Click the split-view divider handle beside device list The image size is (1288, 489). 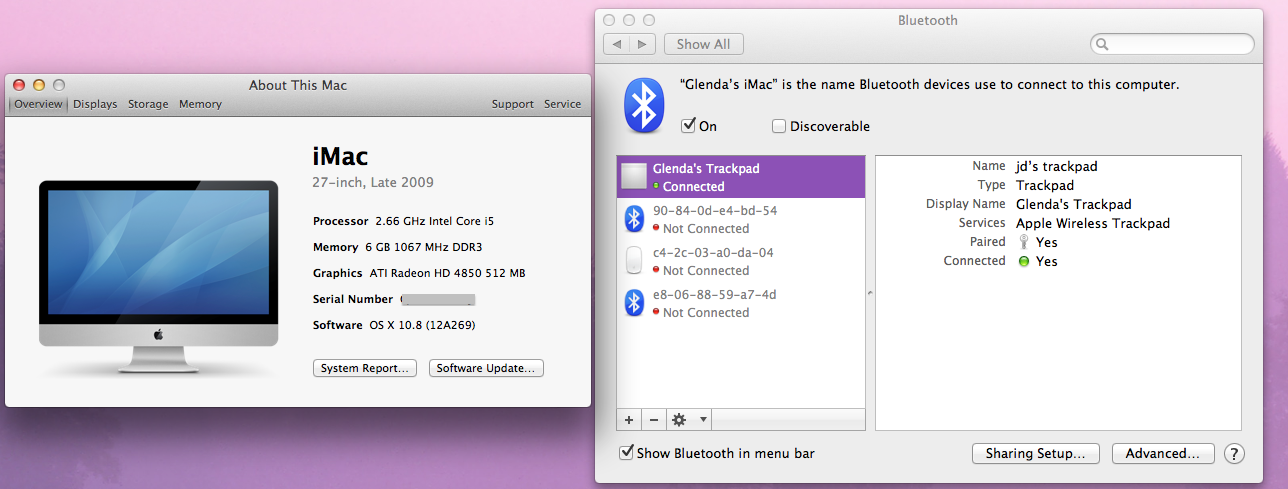coord(869,293)
